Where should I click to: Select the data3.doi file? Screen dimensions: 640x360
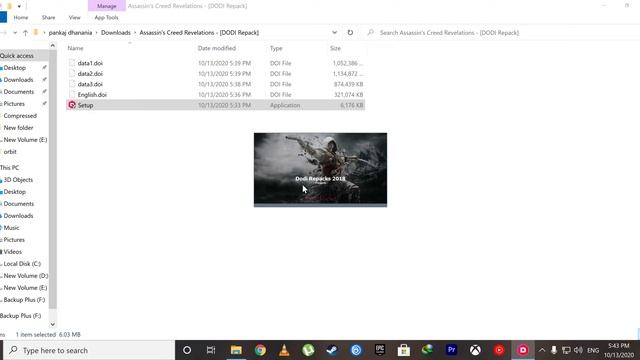click(x=90, y=84)
